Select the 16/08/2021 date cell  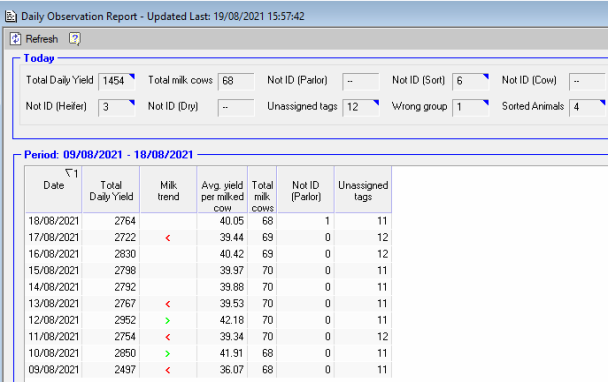click(x=54, y=254)
